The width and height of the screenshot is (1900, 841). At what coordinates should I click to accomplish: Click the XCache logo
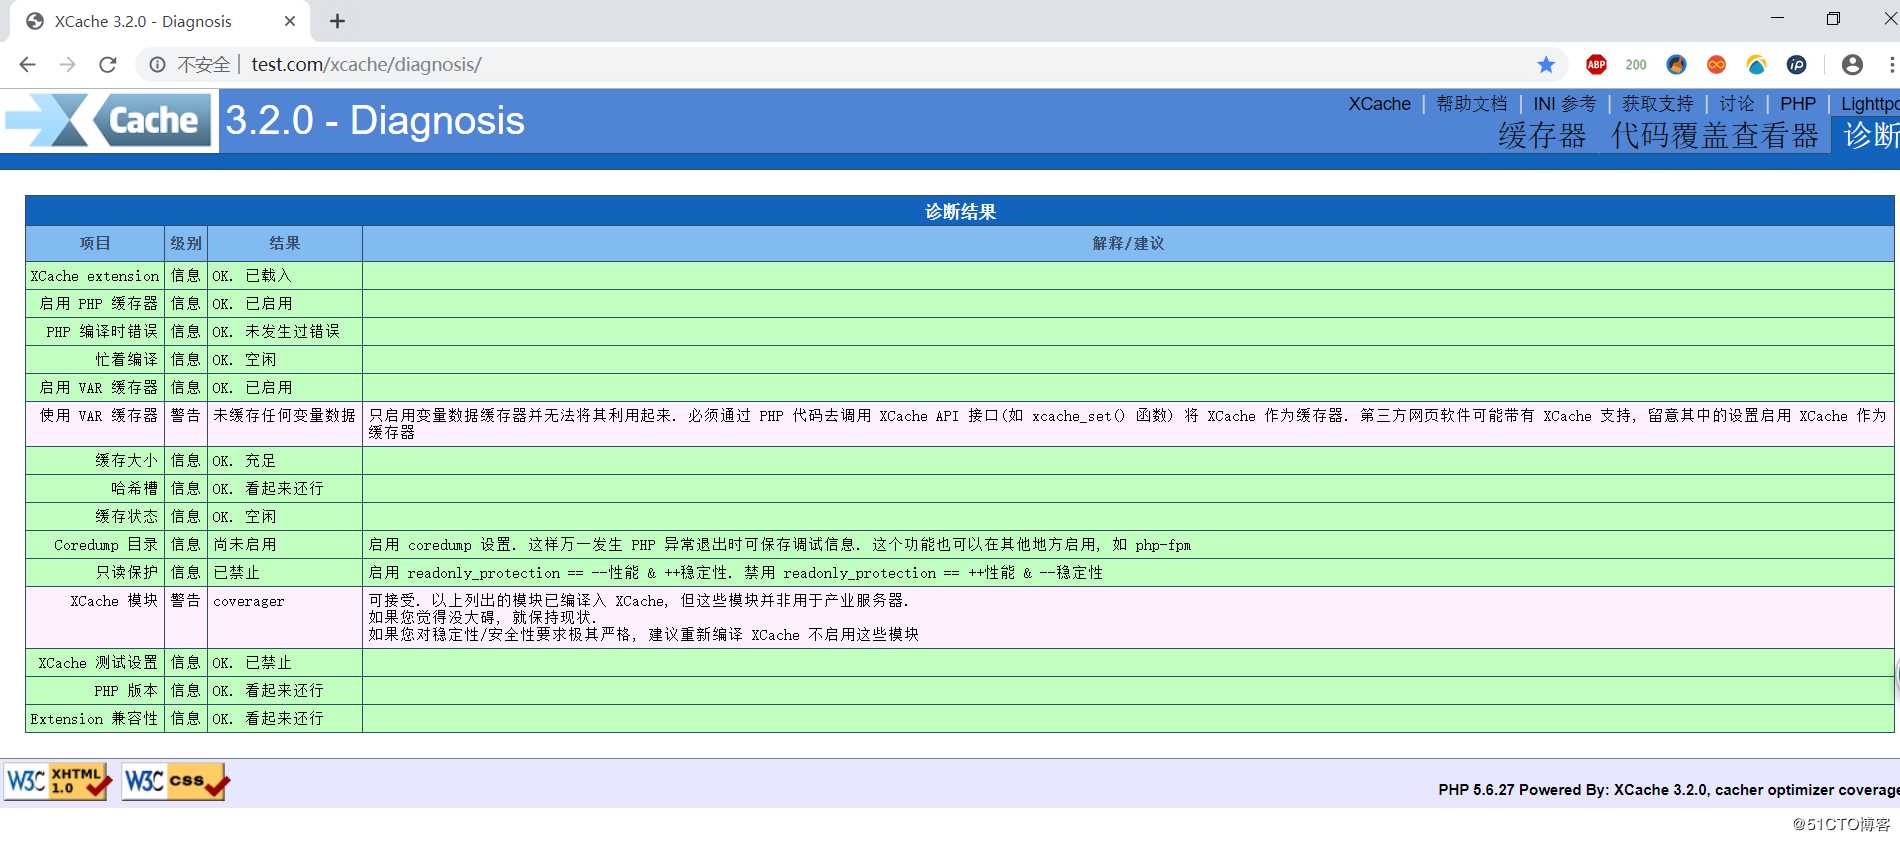click(108, 121)
